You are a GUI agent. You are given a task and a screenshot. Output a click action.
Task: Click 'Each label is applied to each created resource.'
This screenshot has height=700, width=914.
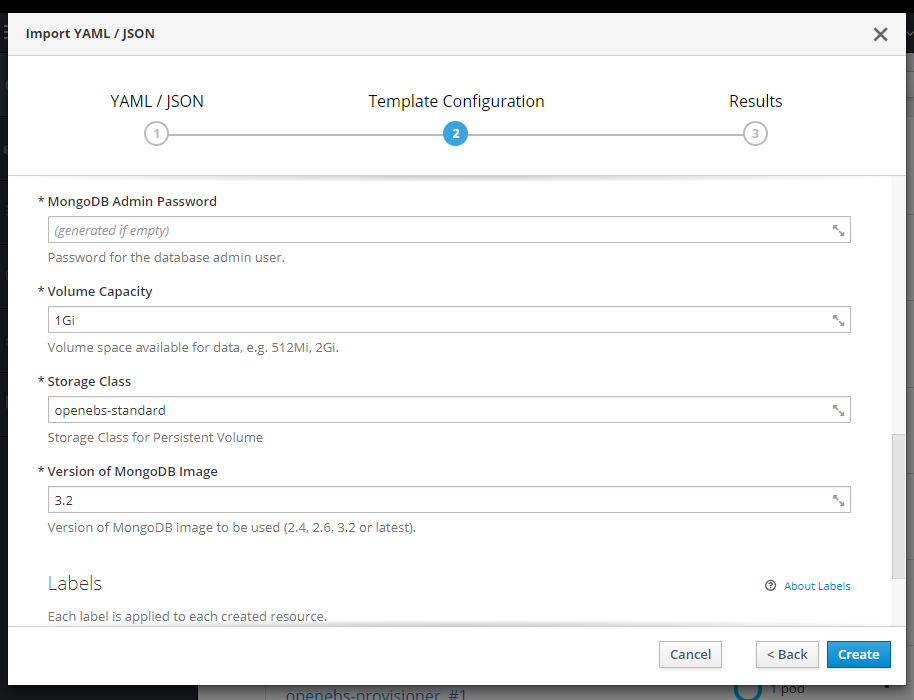tap(187, 617)
